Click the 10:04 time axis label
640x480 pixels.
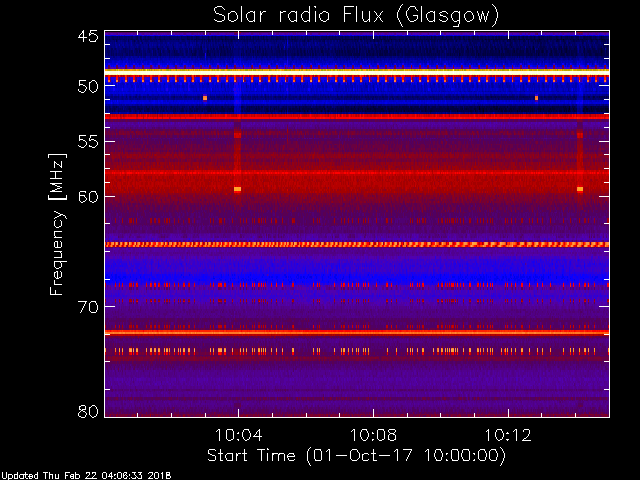(238, 435)
